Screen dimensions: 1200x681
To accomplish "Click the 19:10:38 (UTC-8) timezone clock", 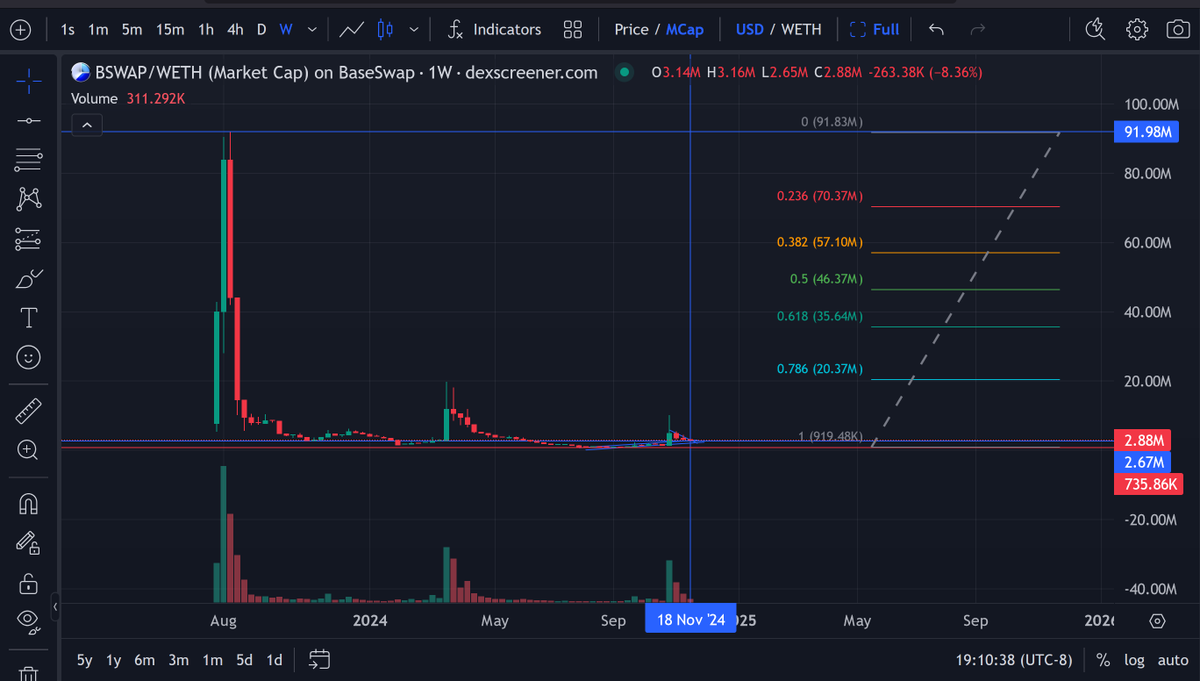I will 1013,660.
